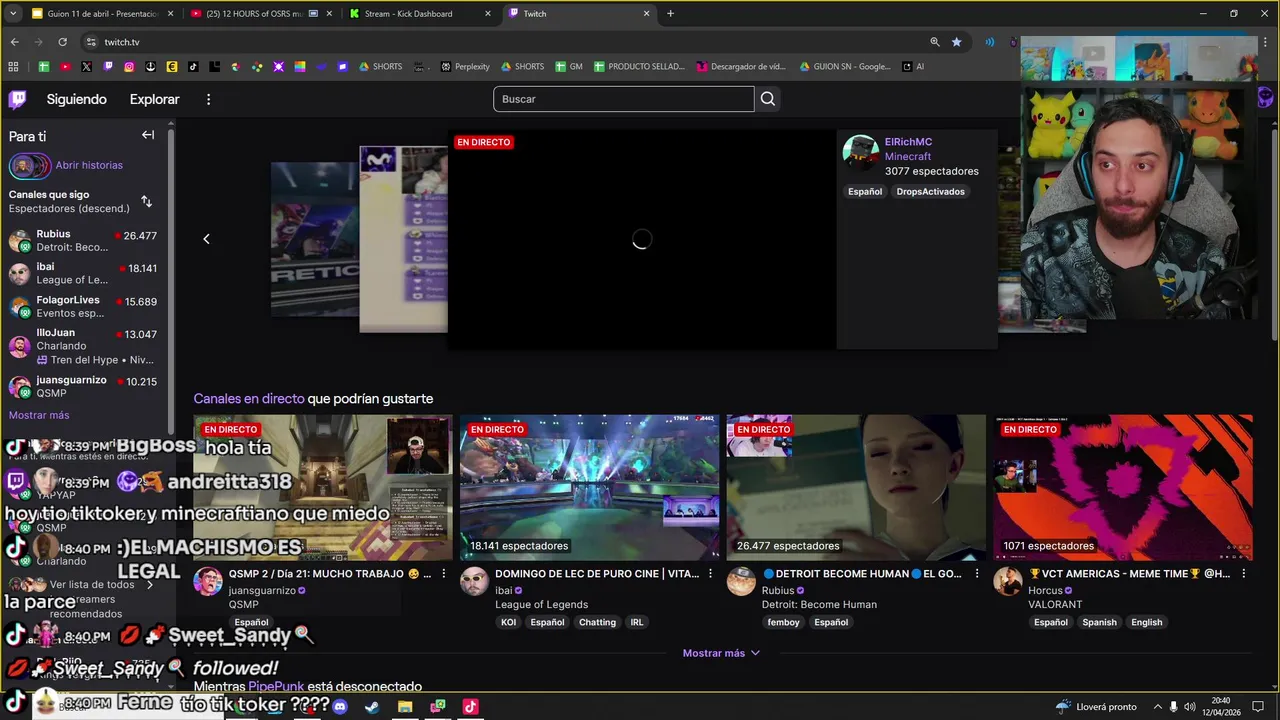Screen dimensions: 1280x720
Task: Select the IRL tag
Action: pyautogui.click(x=636, y=622)
